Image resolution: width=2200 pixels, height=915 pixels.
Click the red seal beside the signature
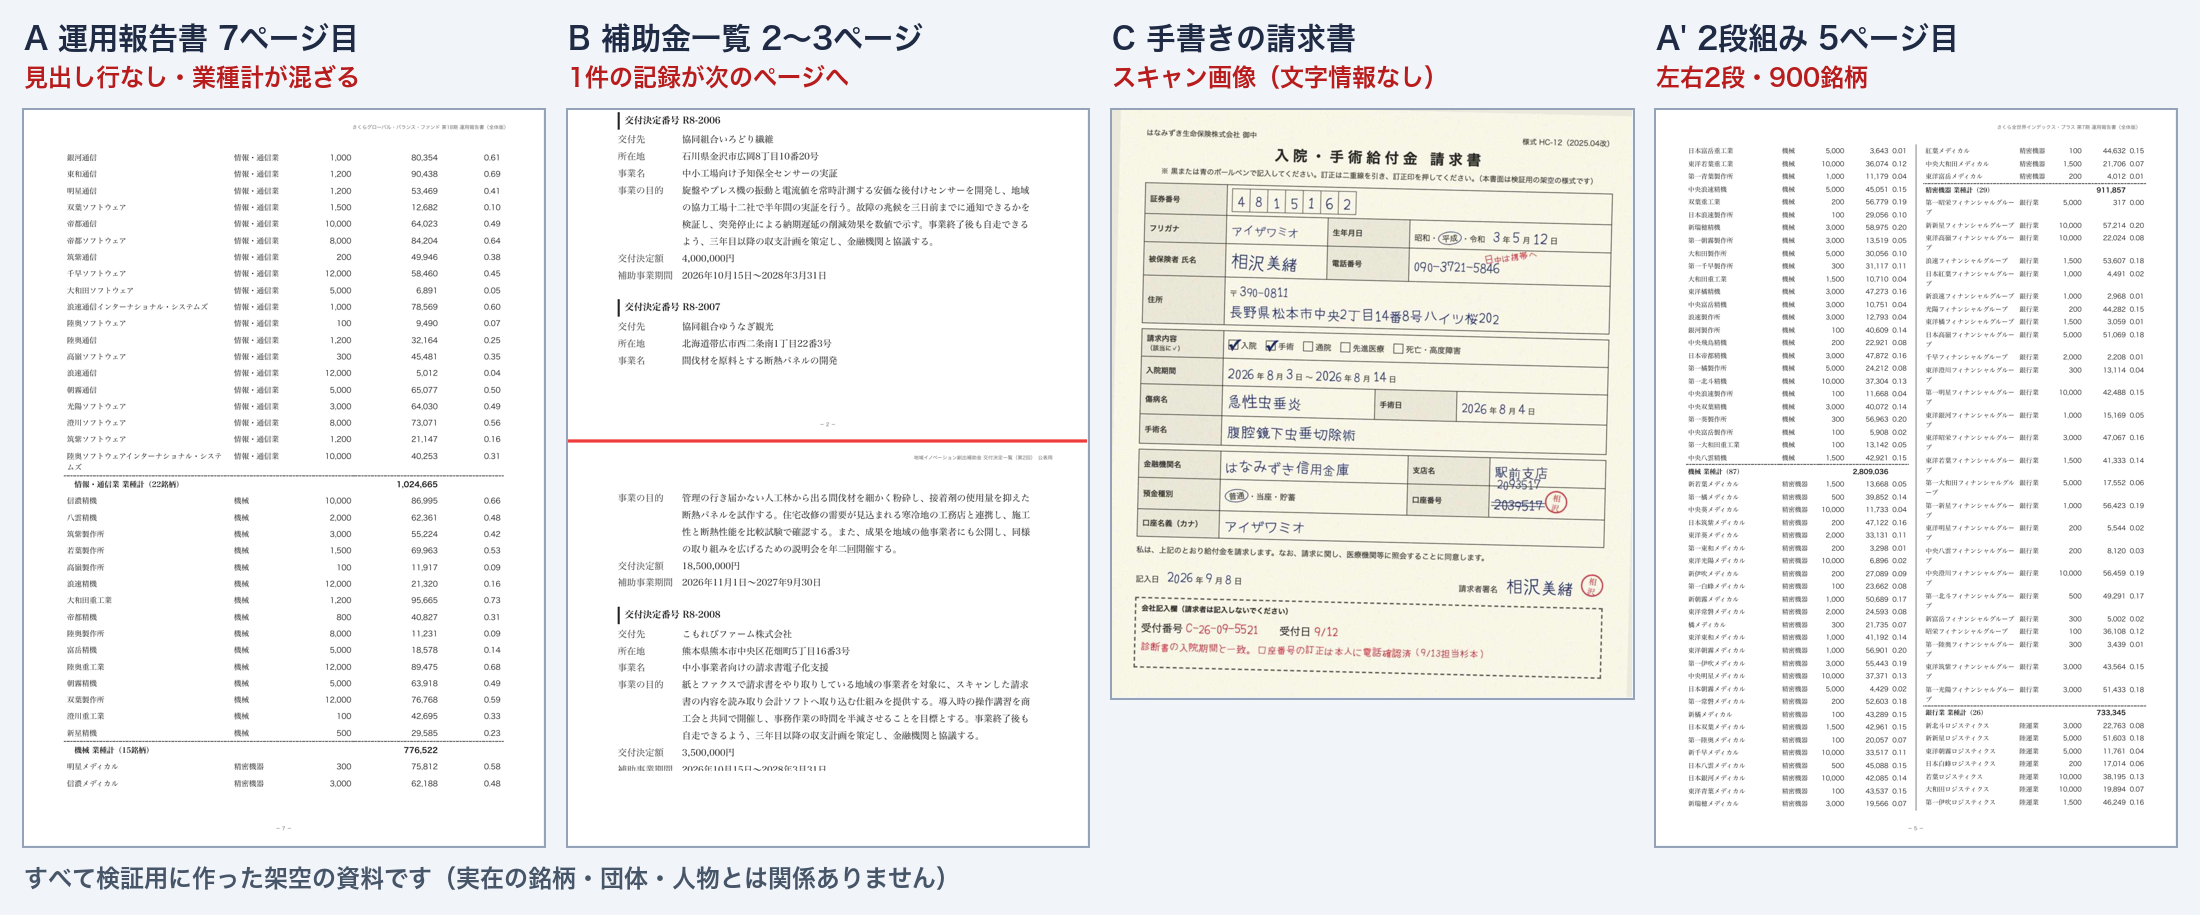(x=1592, y=586)
